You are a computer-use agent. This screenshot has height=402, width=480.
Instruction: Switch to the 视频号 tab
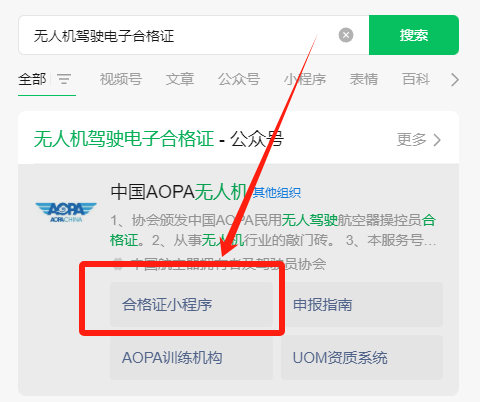point(121,79)
